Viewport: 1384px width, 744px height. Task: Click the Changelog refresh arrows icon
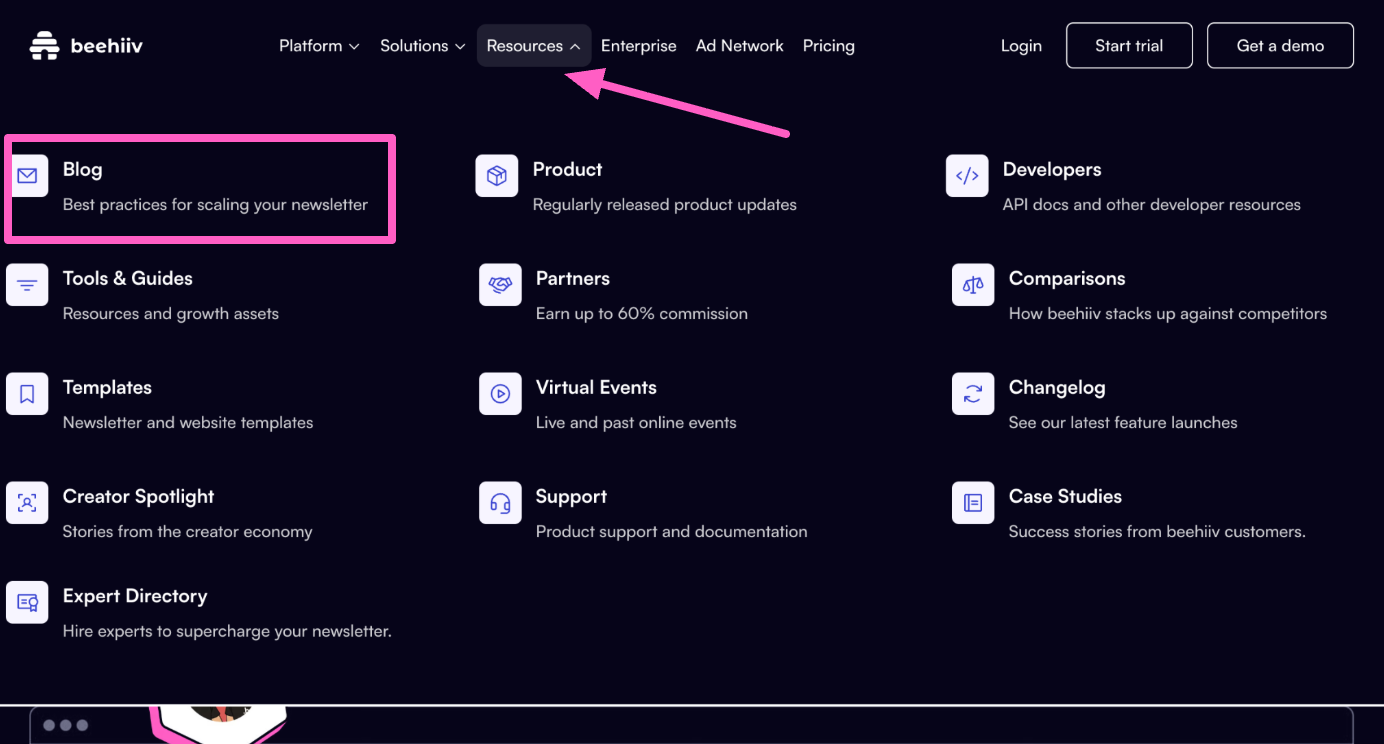pos(973,394)
